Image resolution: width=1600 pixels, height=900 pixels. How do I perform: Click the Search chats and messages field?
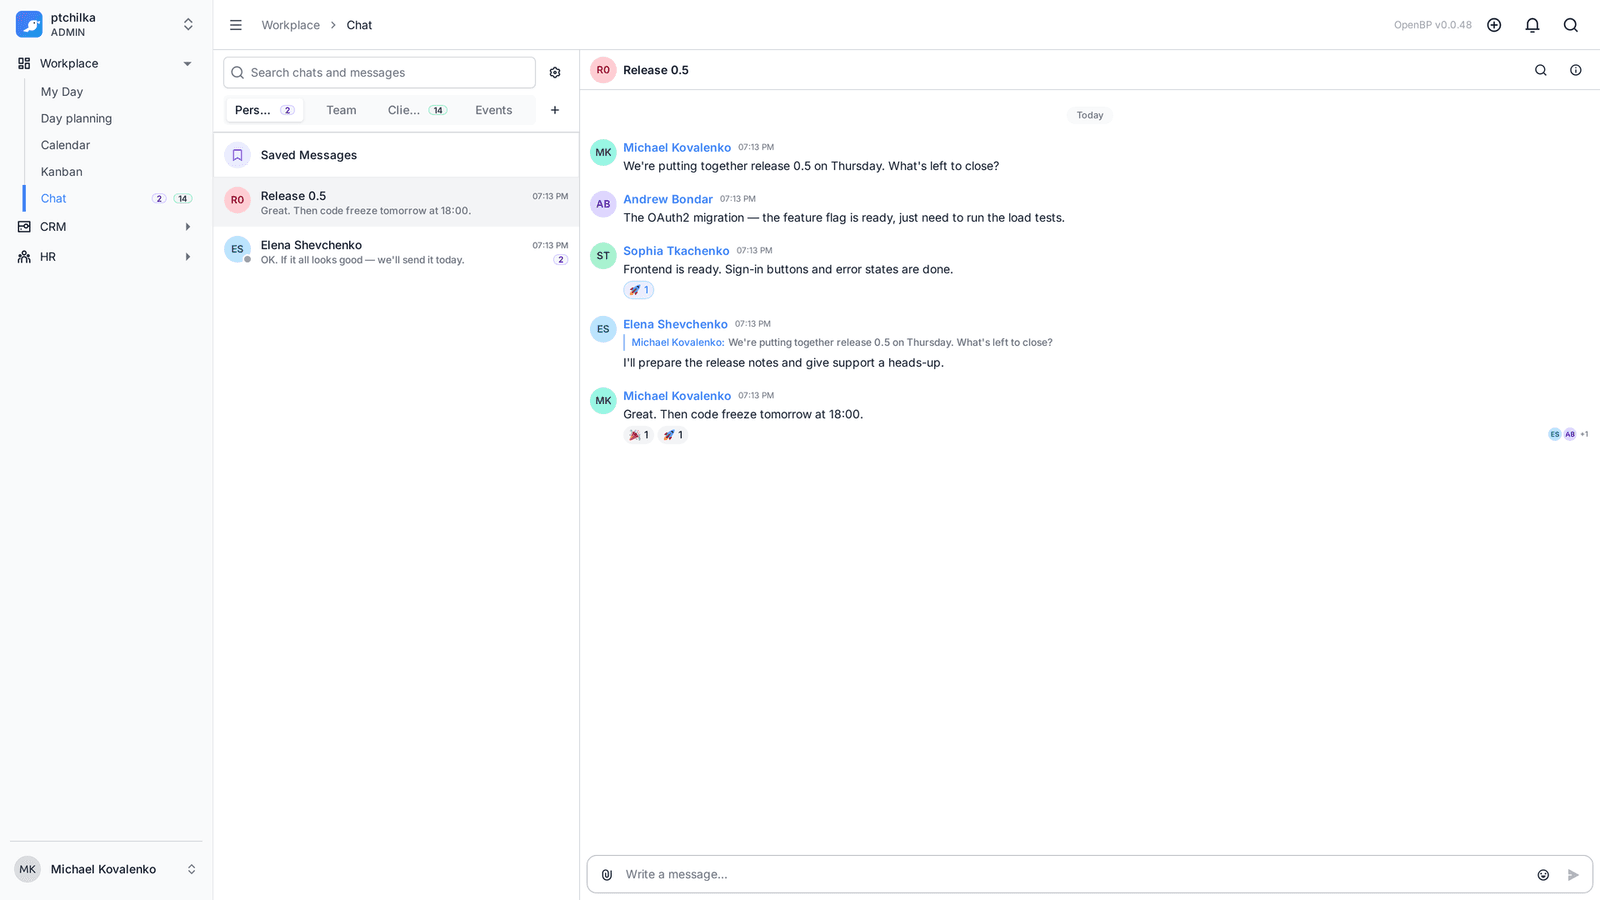[x=379, y=73]
